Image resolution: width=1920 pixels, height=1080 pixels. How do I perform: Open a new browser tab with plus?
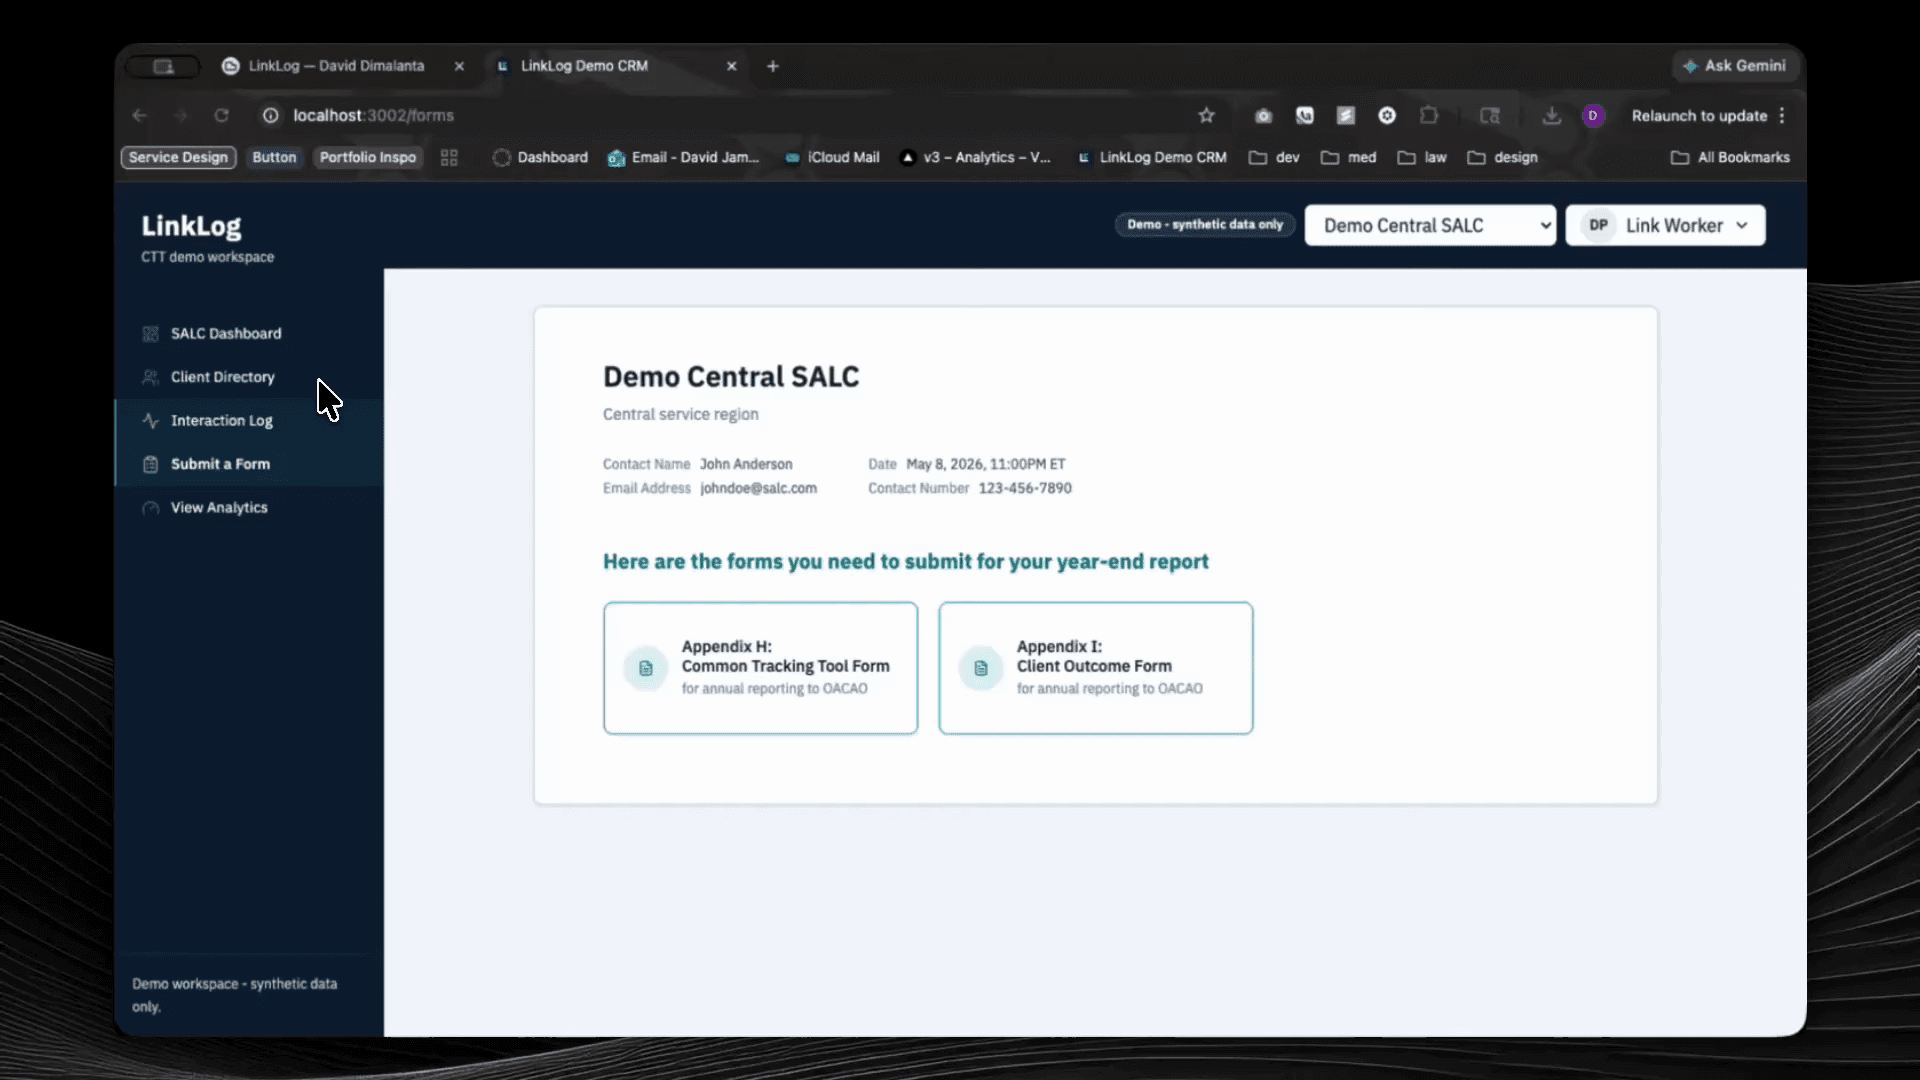(x=773, y=66)
